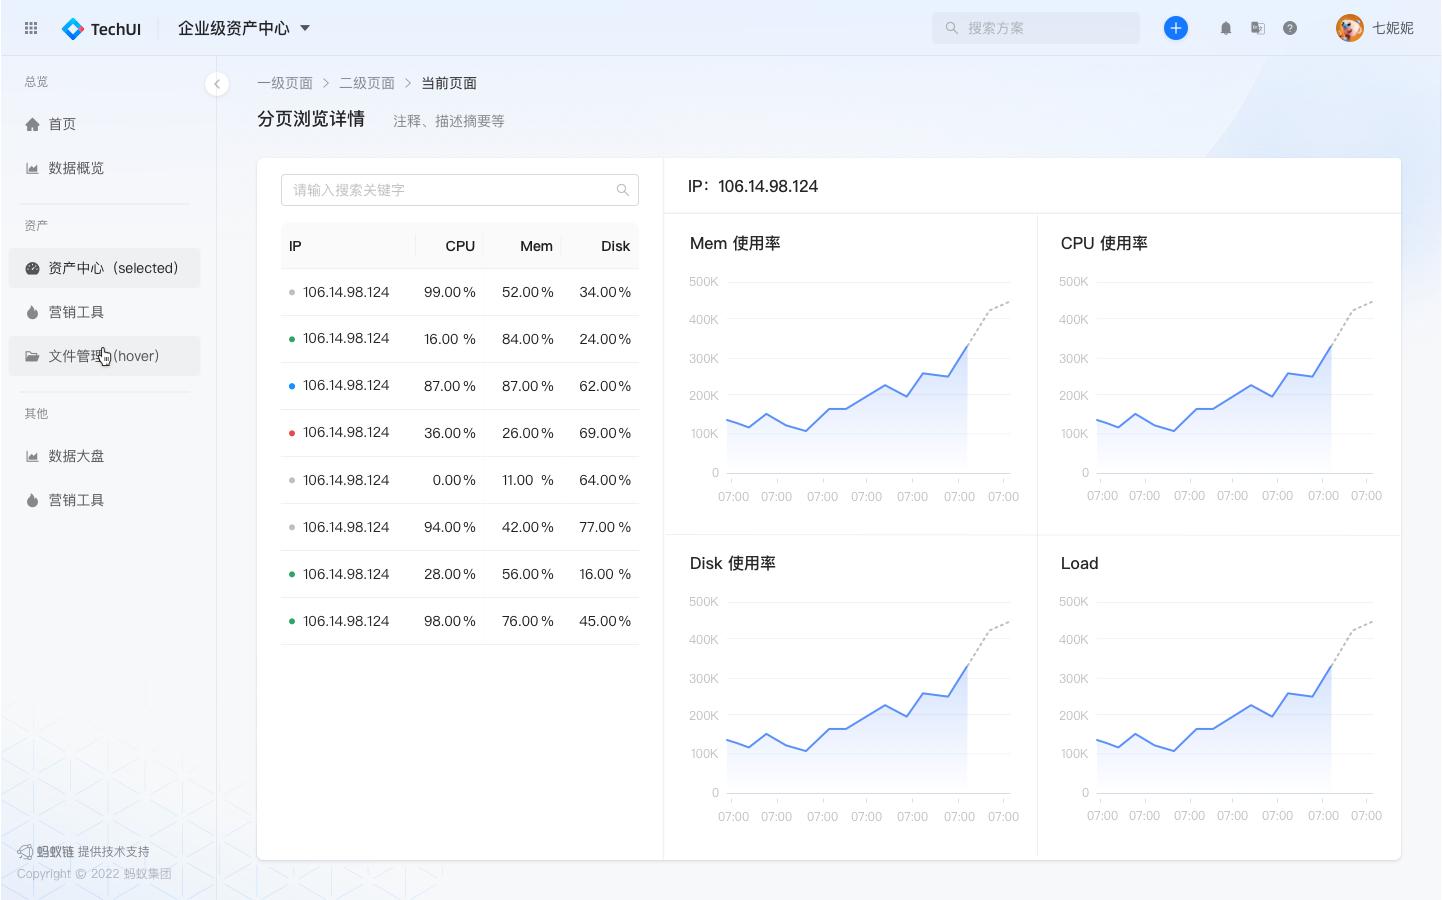
Task: Open 营销工具 under 其他 section
Action: coord(105,500)
